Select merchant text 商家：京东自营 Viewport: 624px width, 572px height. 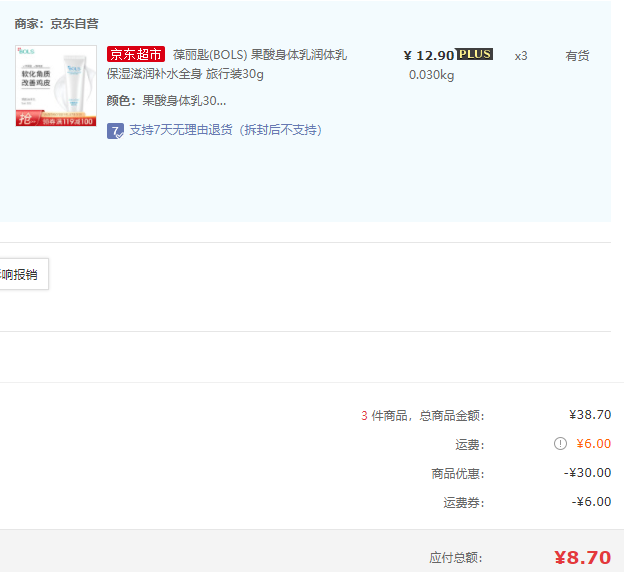[x=57, y=24]
